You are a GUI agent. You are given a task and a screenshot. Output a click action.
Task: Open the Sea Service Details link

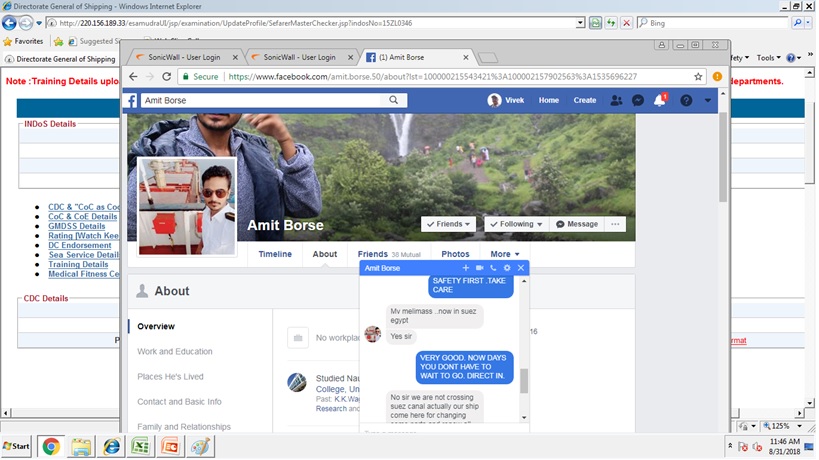84,255
